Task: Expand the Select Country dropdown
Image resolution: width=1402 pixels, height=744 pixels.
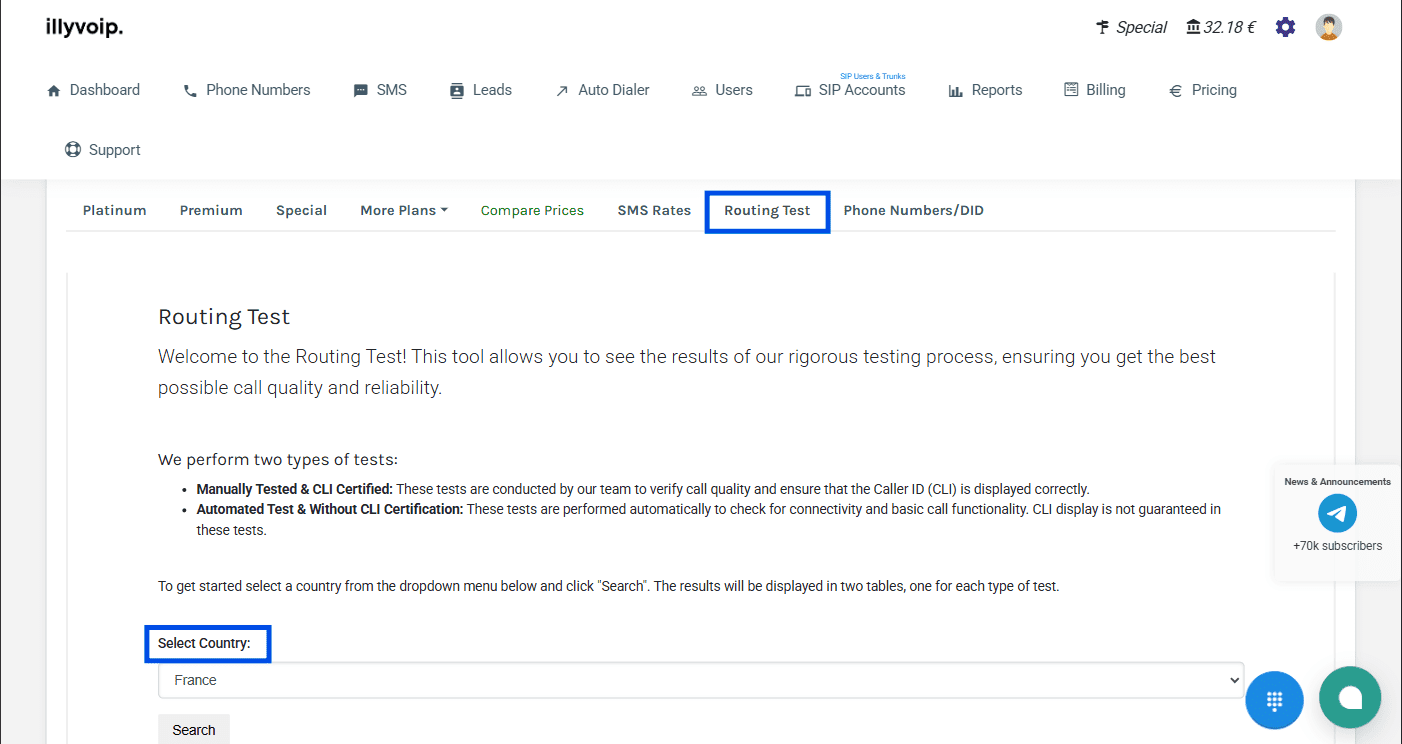Action: click(700, 680)
